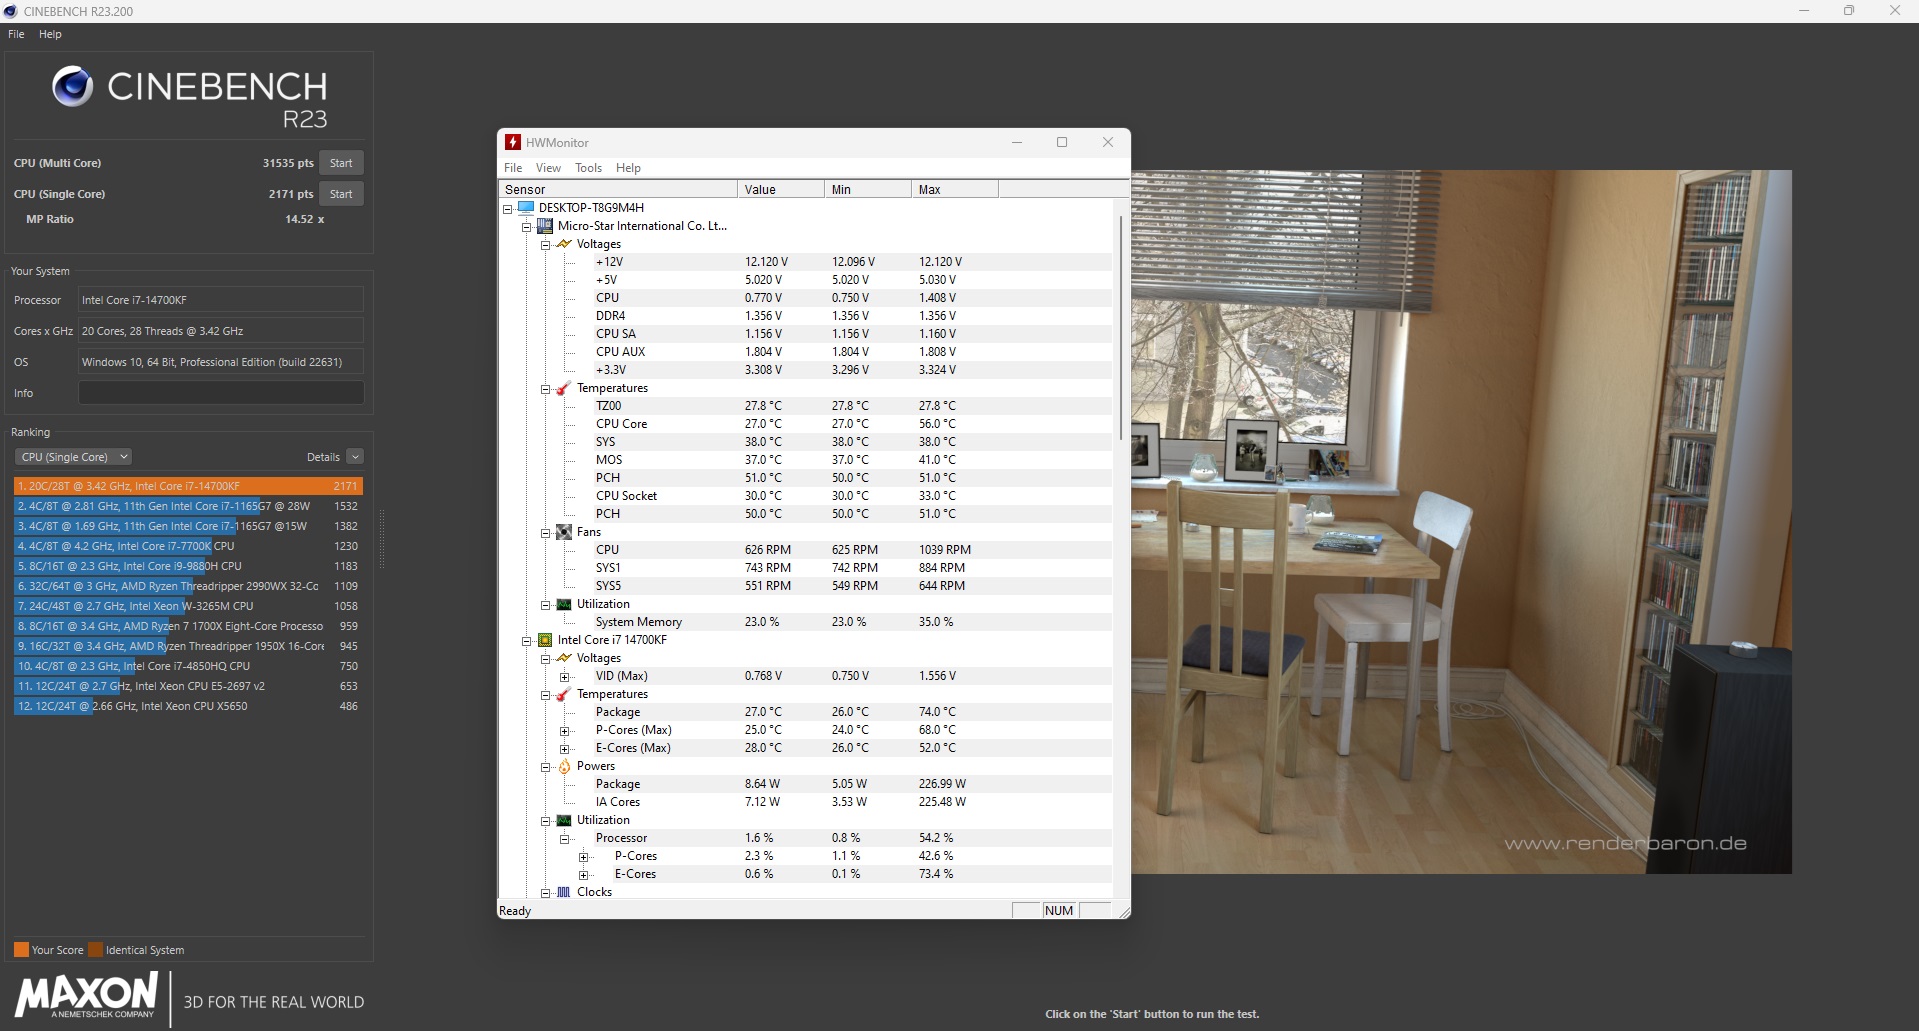Screen dimensions: 1919x1031
Task: Open the CPU (Single Core) ranking dropdown
Action: [x=73, y=457]
